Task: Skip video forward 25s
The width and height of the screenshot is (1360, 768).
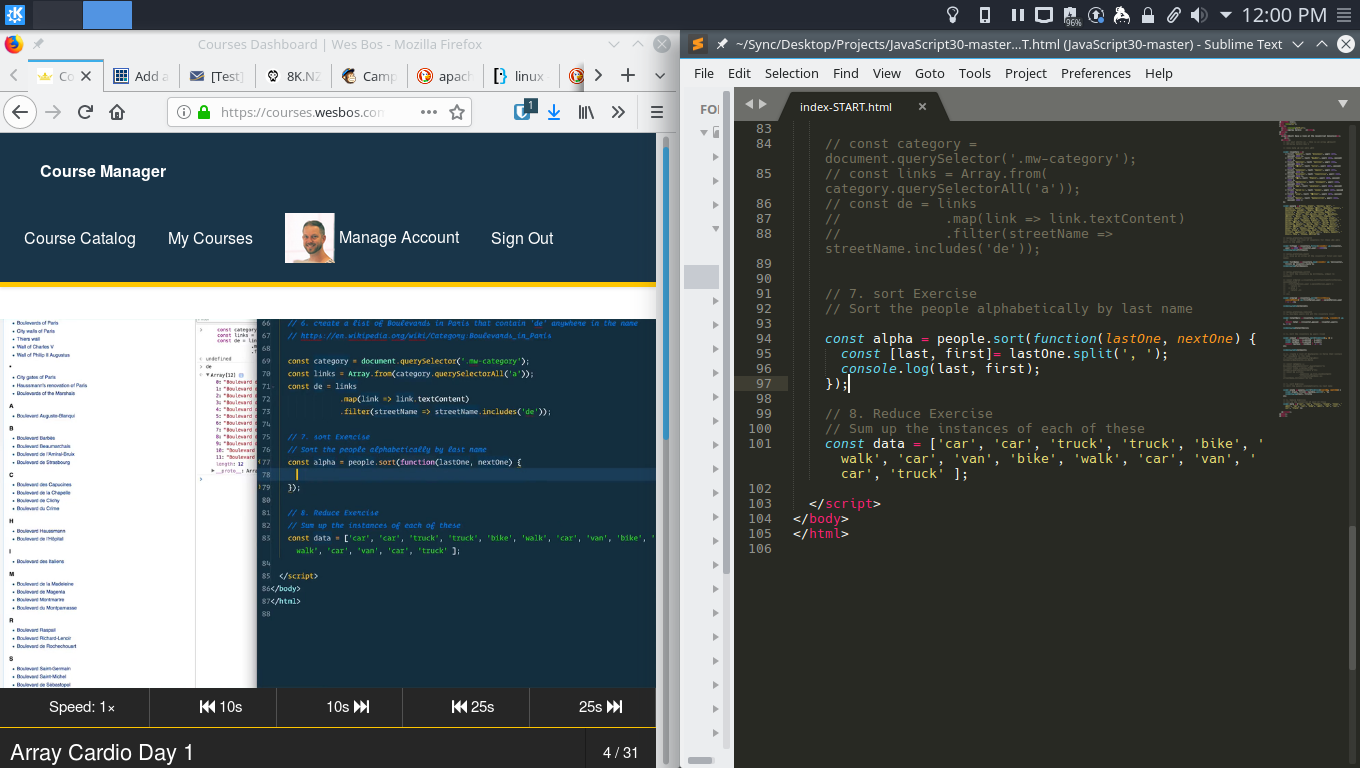Action: (x=600, y=706)
